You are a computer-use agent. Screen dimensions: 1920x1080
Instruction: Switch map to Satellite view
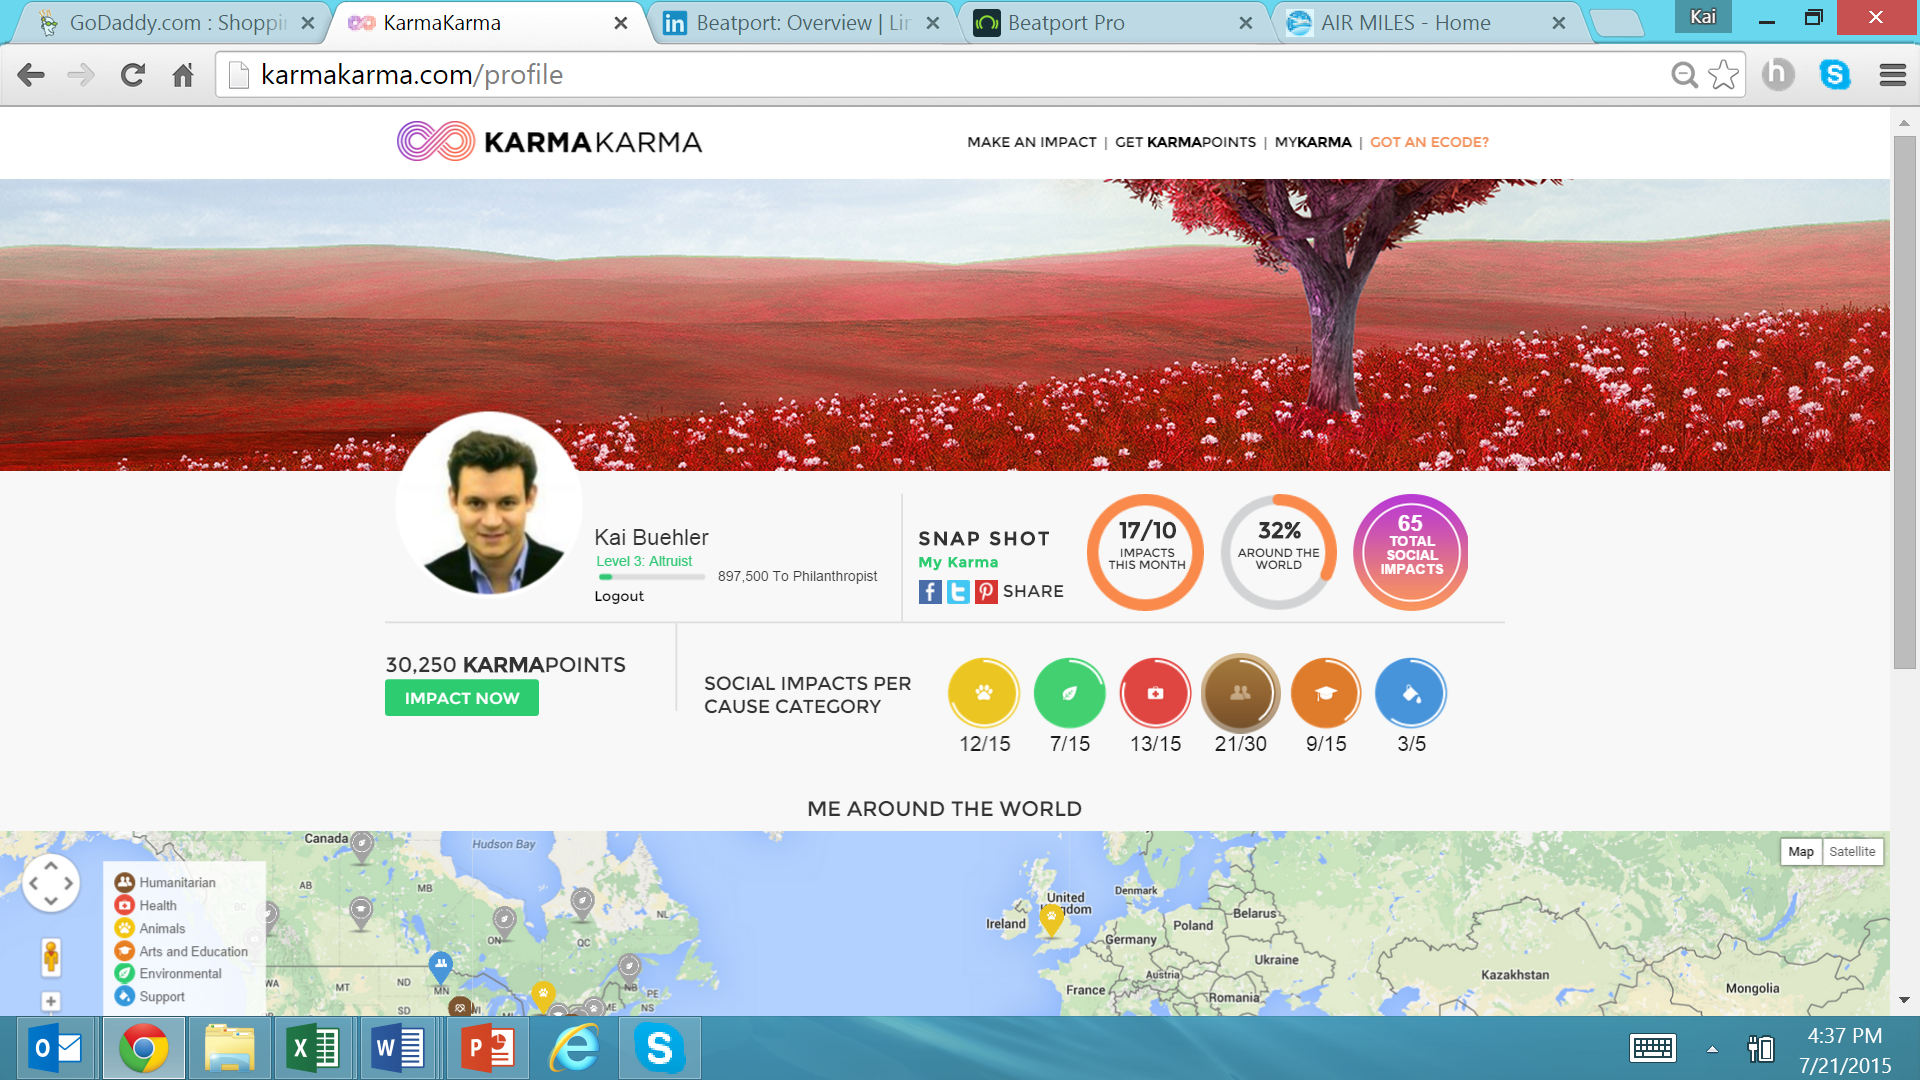[1852, 852]
